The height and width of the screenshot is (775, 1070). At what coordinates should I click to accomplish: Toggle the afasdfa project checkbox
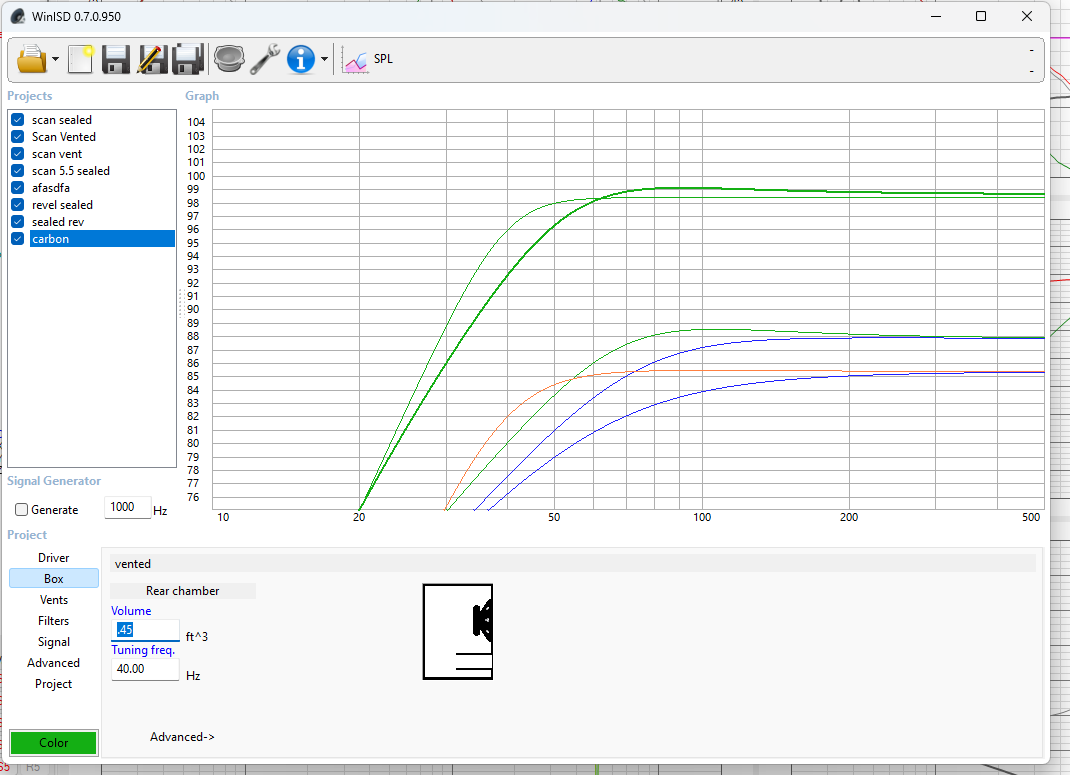click(x=18, y=188)
